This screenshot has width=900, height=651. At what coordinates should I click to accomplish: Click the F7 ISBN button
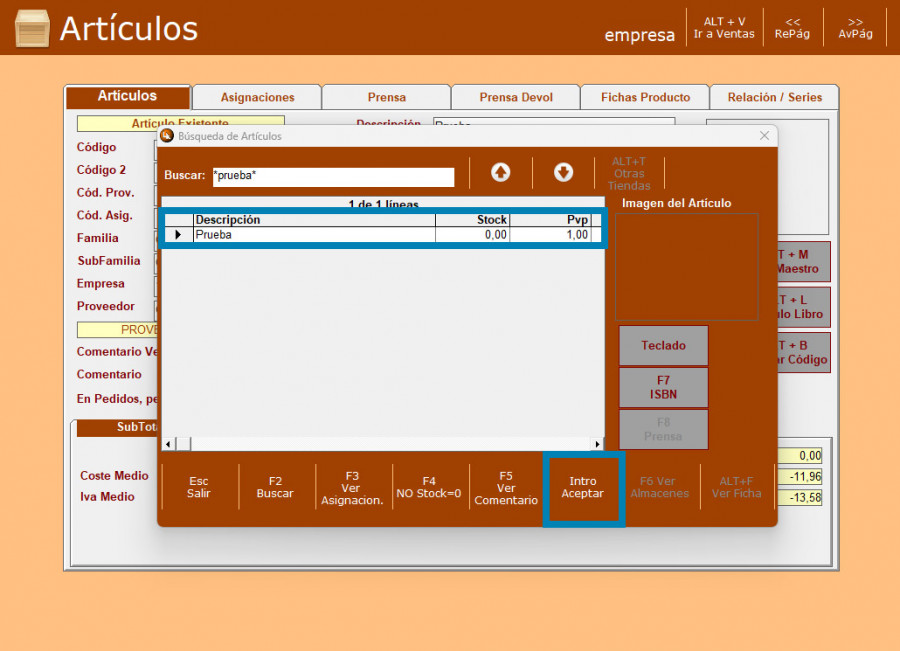[663, 387]
